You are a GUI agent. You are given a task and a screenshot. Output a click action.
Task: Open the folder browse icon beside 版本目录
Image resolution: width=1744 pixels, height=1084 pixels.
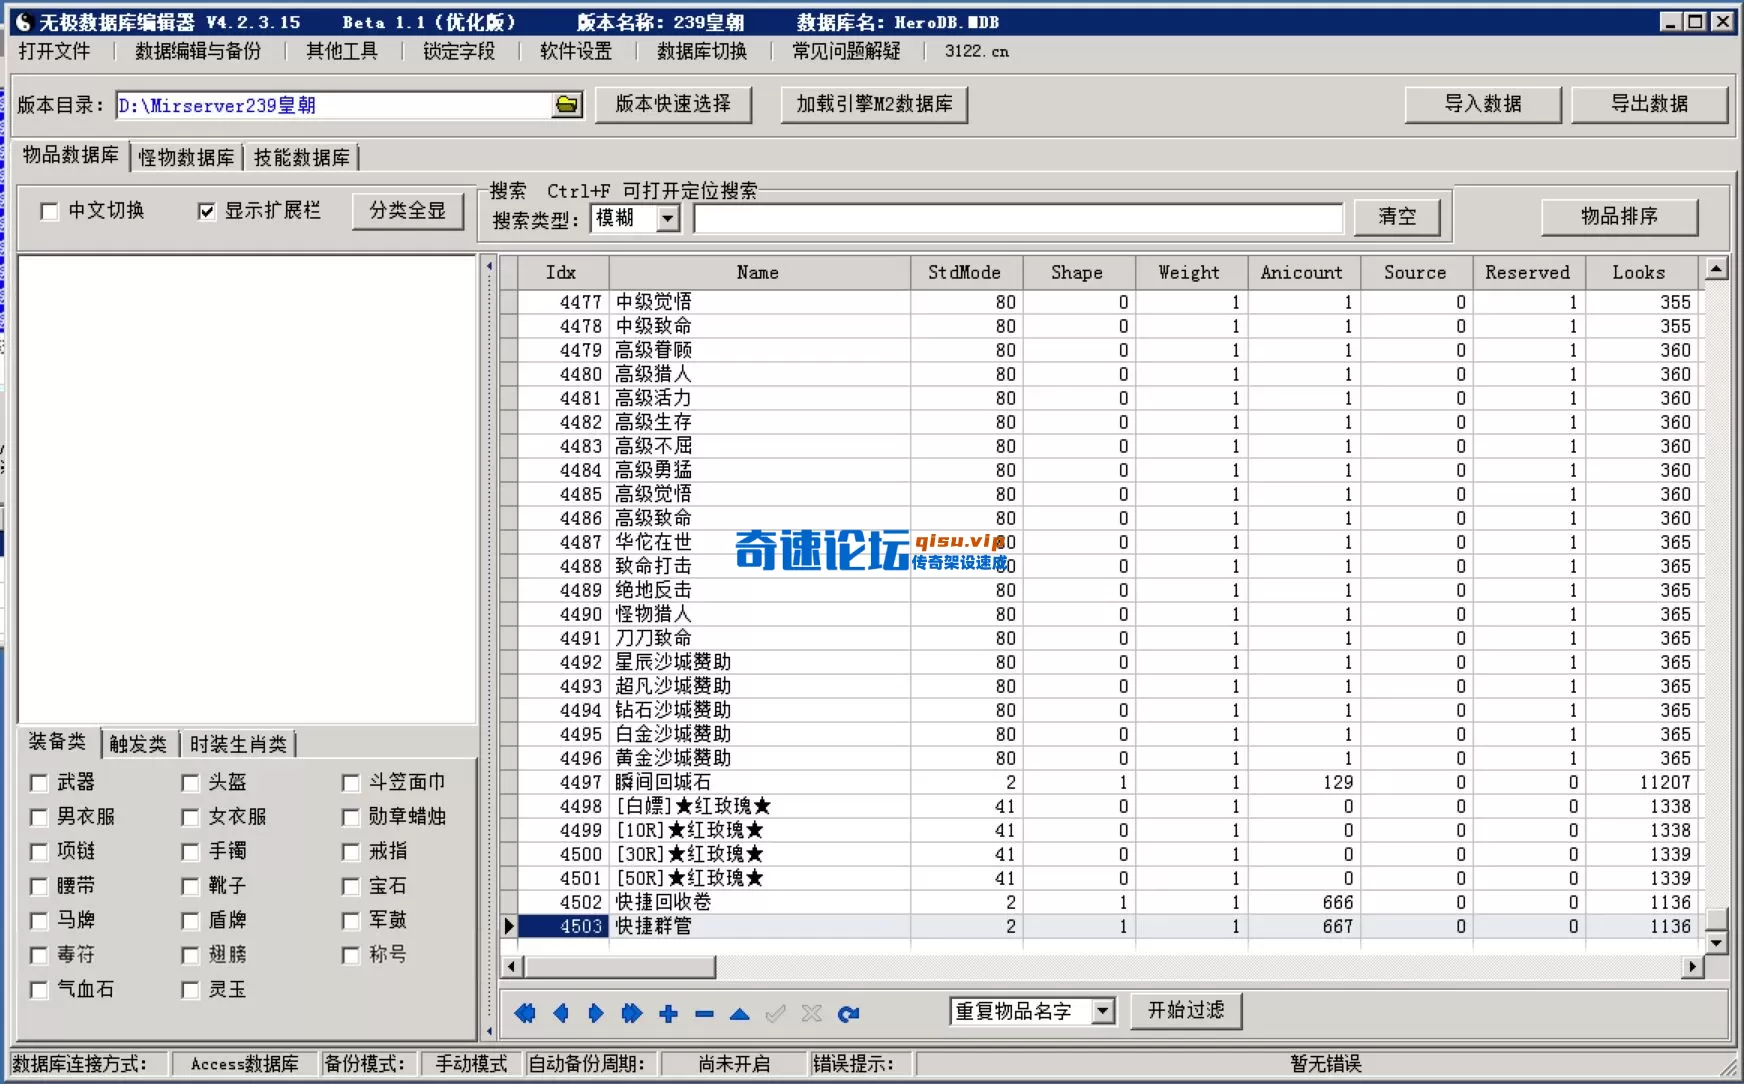(567, 105)
